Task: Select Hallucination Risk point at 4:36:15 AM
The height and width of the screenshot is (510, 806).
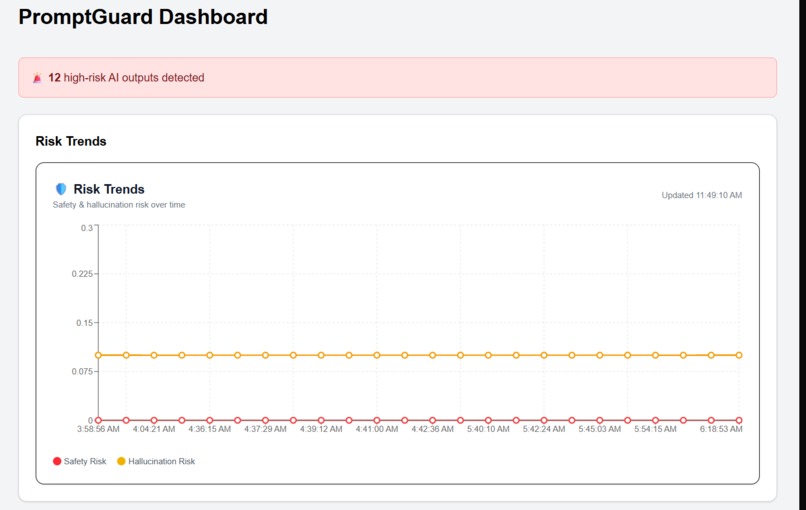Action: tap(210, 355)
